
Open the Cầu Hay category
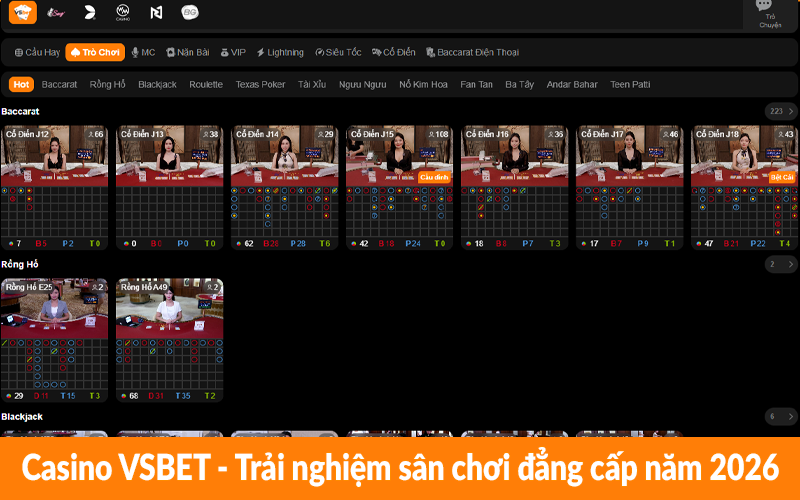pyautogui.click(x=37, y=52)
